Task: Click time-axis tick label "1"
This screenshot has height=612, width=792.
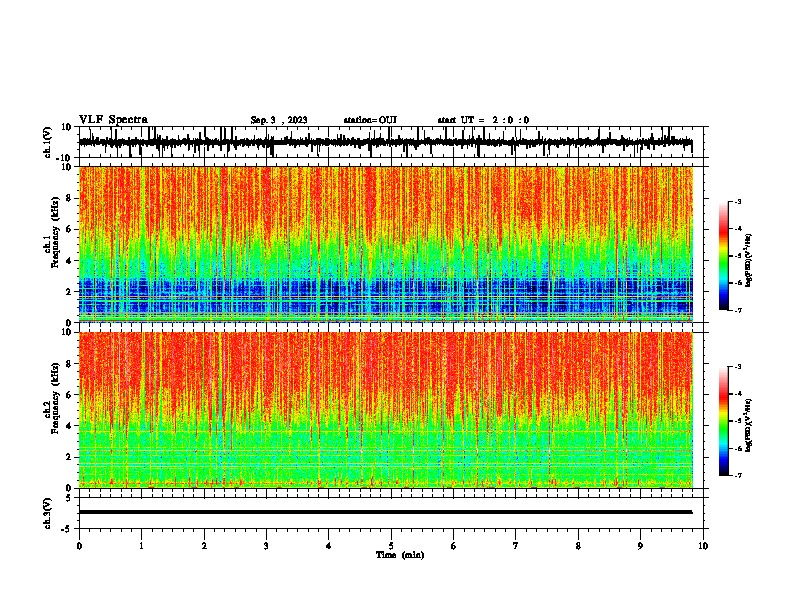Action: [x=141, y=546]
